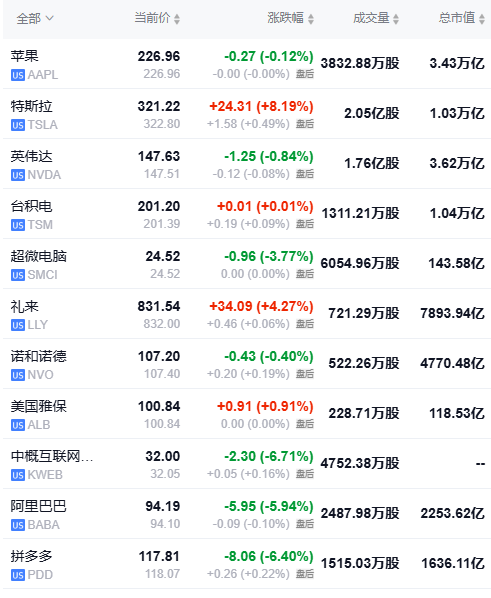Sort by 涨跌幅 using its sort arrows

tap(311, 19)
